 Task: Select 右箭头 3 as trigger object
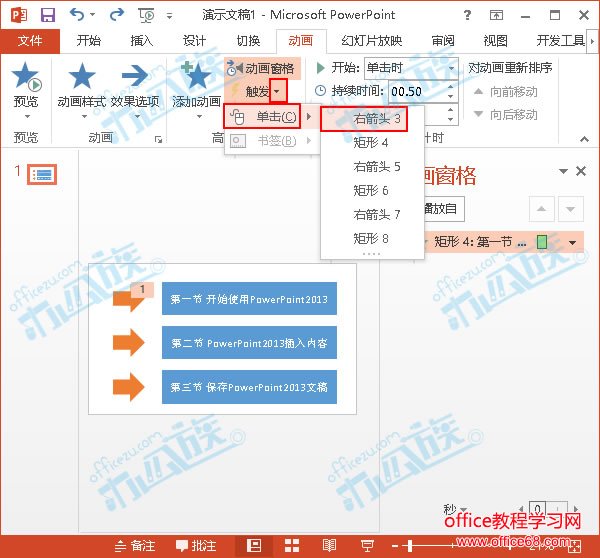pos(364,119)
